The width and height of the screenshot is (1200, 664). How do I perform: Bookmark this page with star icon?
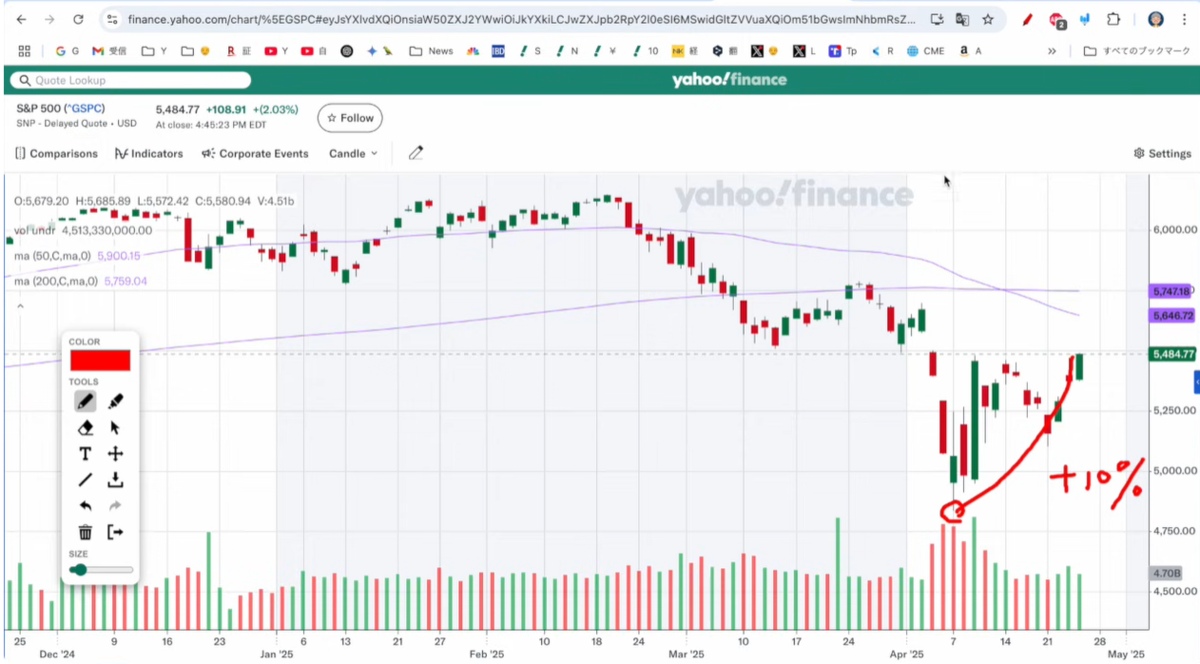point(988,19)
